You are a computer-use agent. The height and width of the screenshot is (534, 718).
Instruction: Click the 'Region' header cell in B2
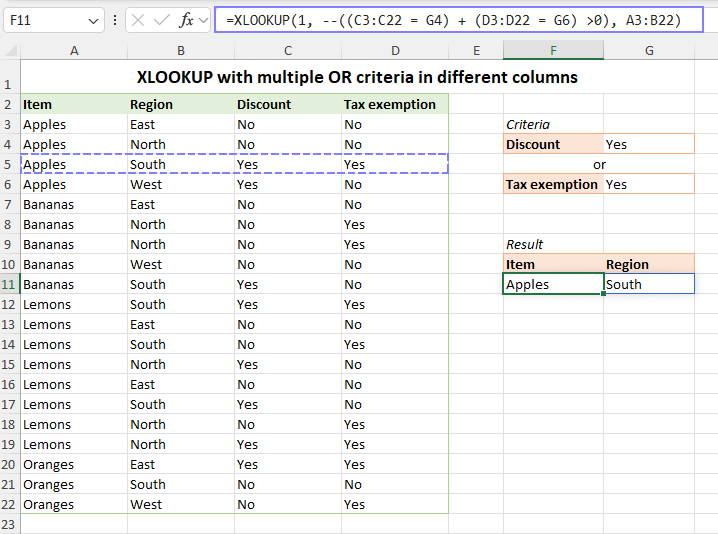(x=181, y=104)
